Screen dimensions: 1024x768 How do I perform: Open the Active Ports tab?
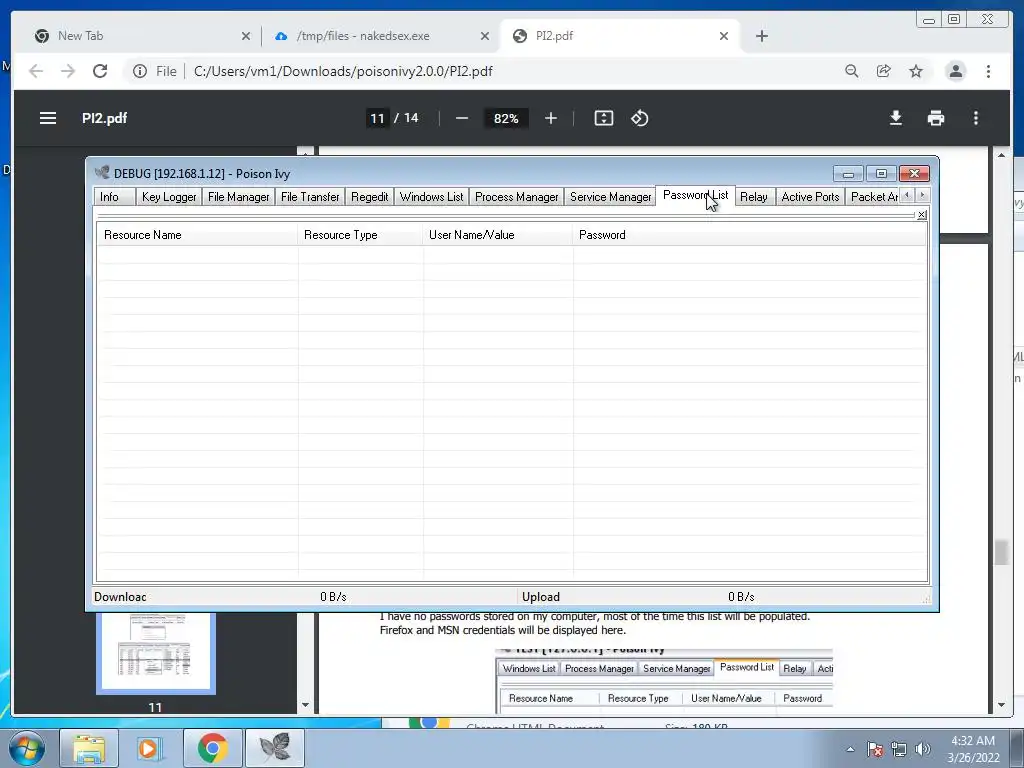click(810, 197)
